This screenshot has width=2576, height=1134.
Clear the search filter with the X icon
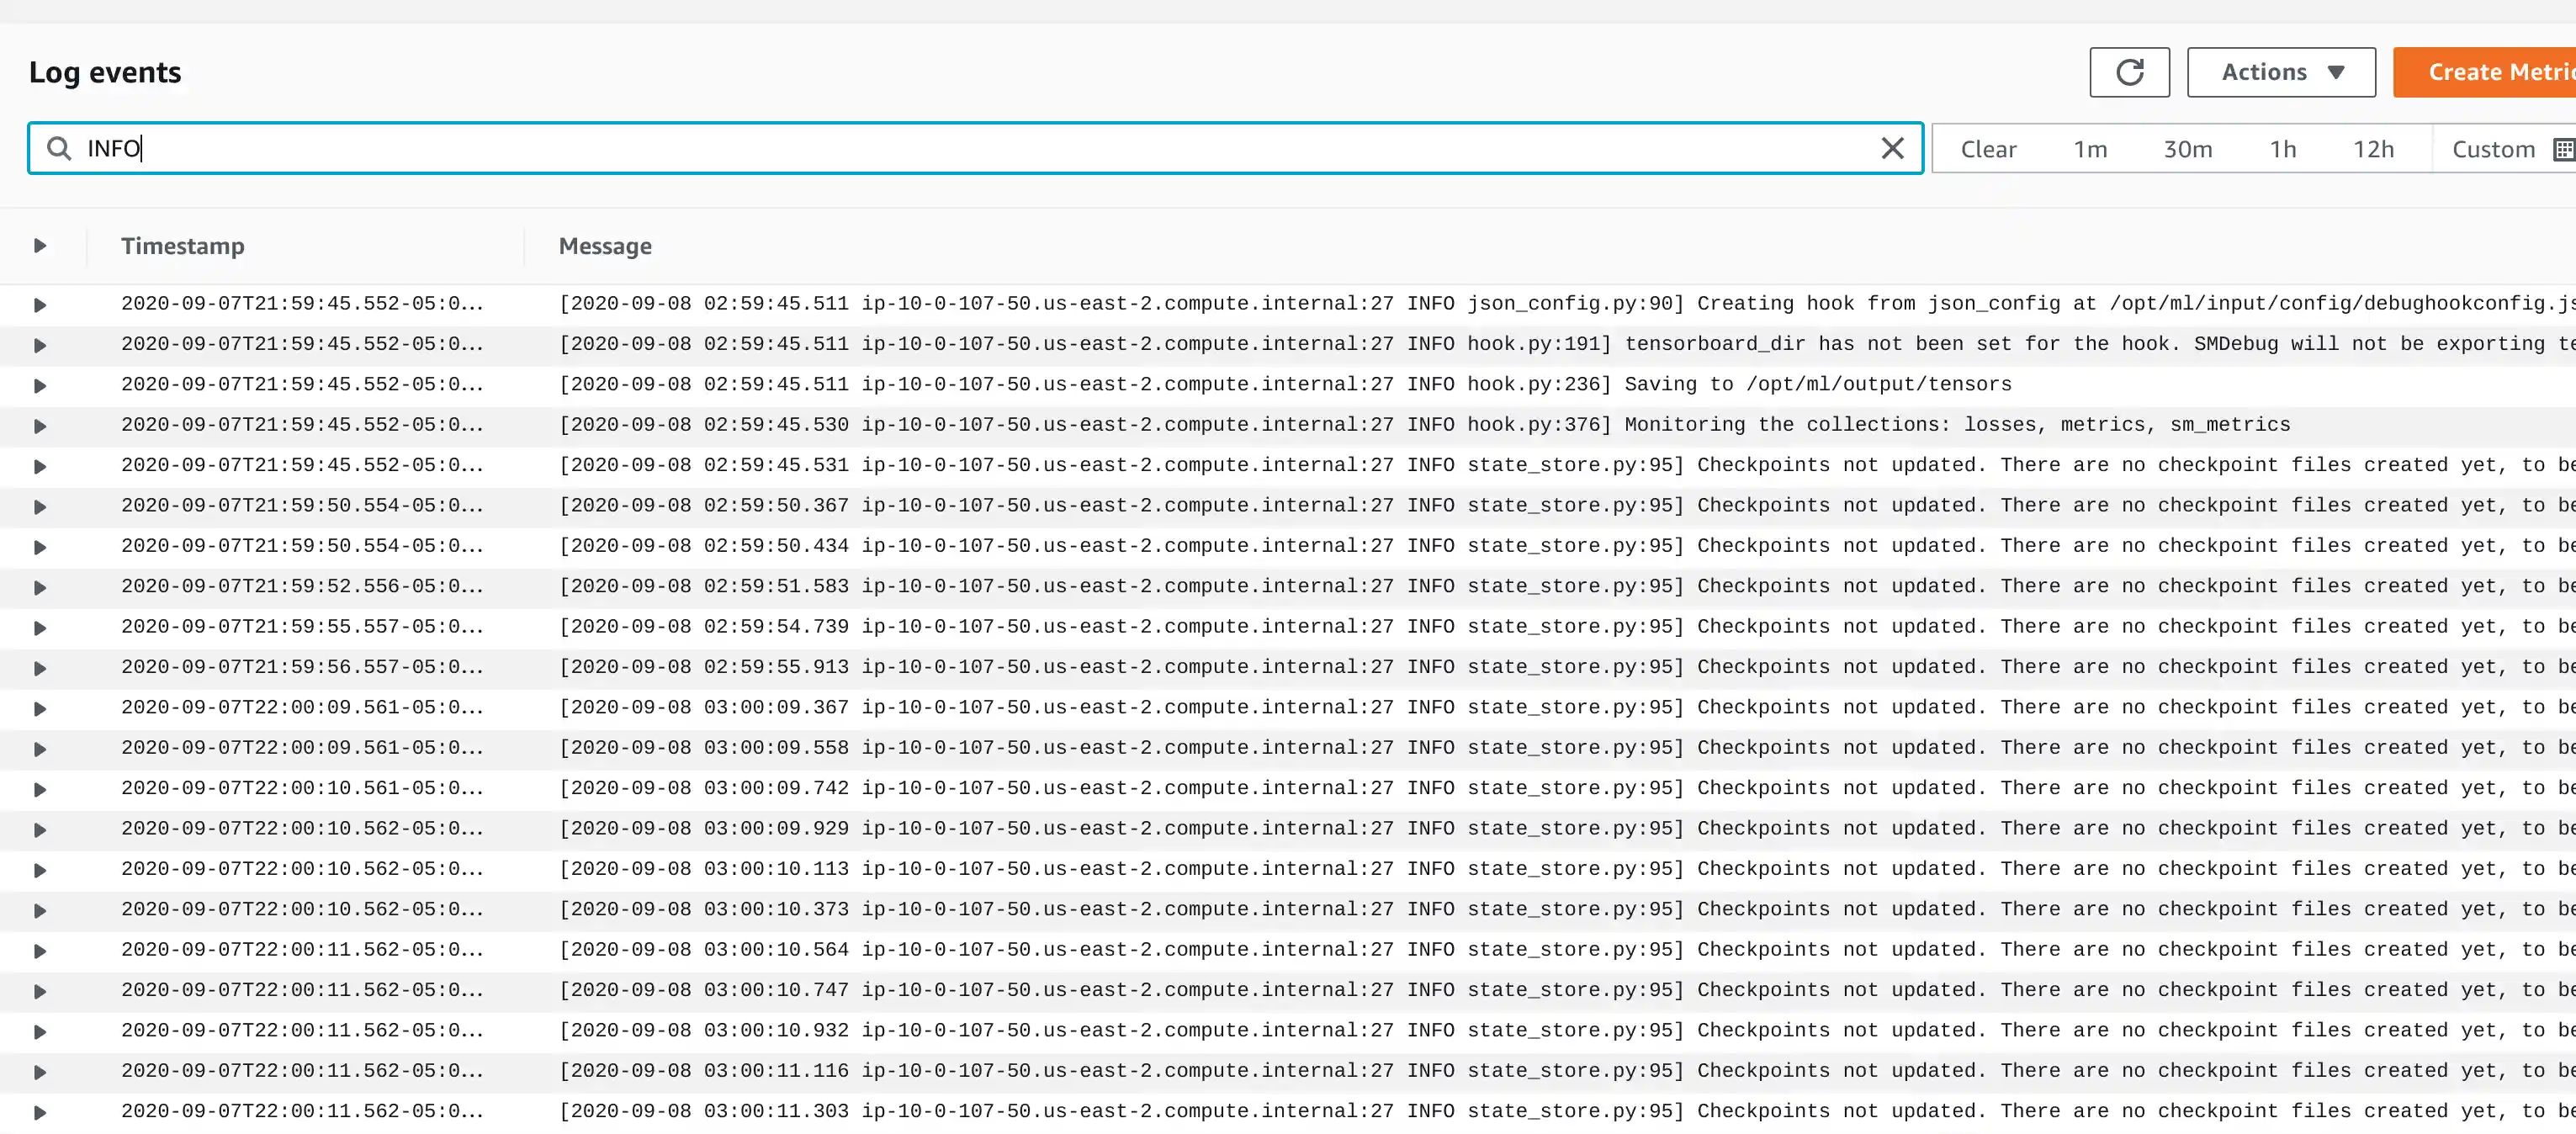[x=1891, y=149]
